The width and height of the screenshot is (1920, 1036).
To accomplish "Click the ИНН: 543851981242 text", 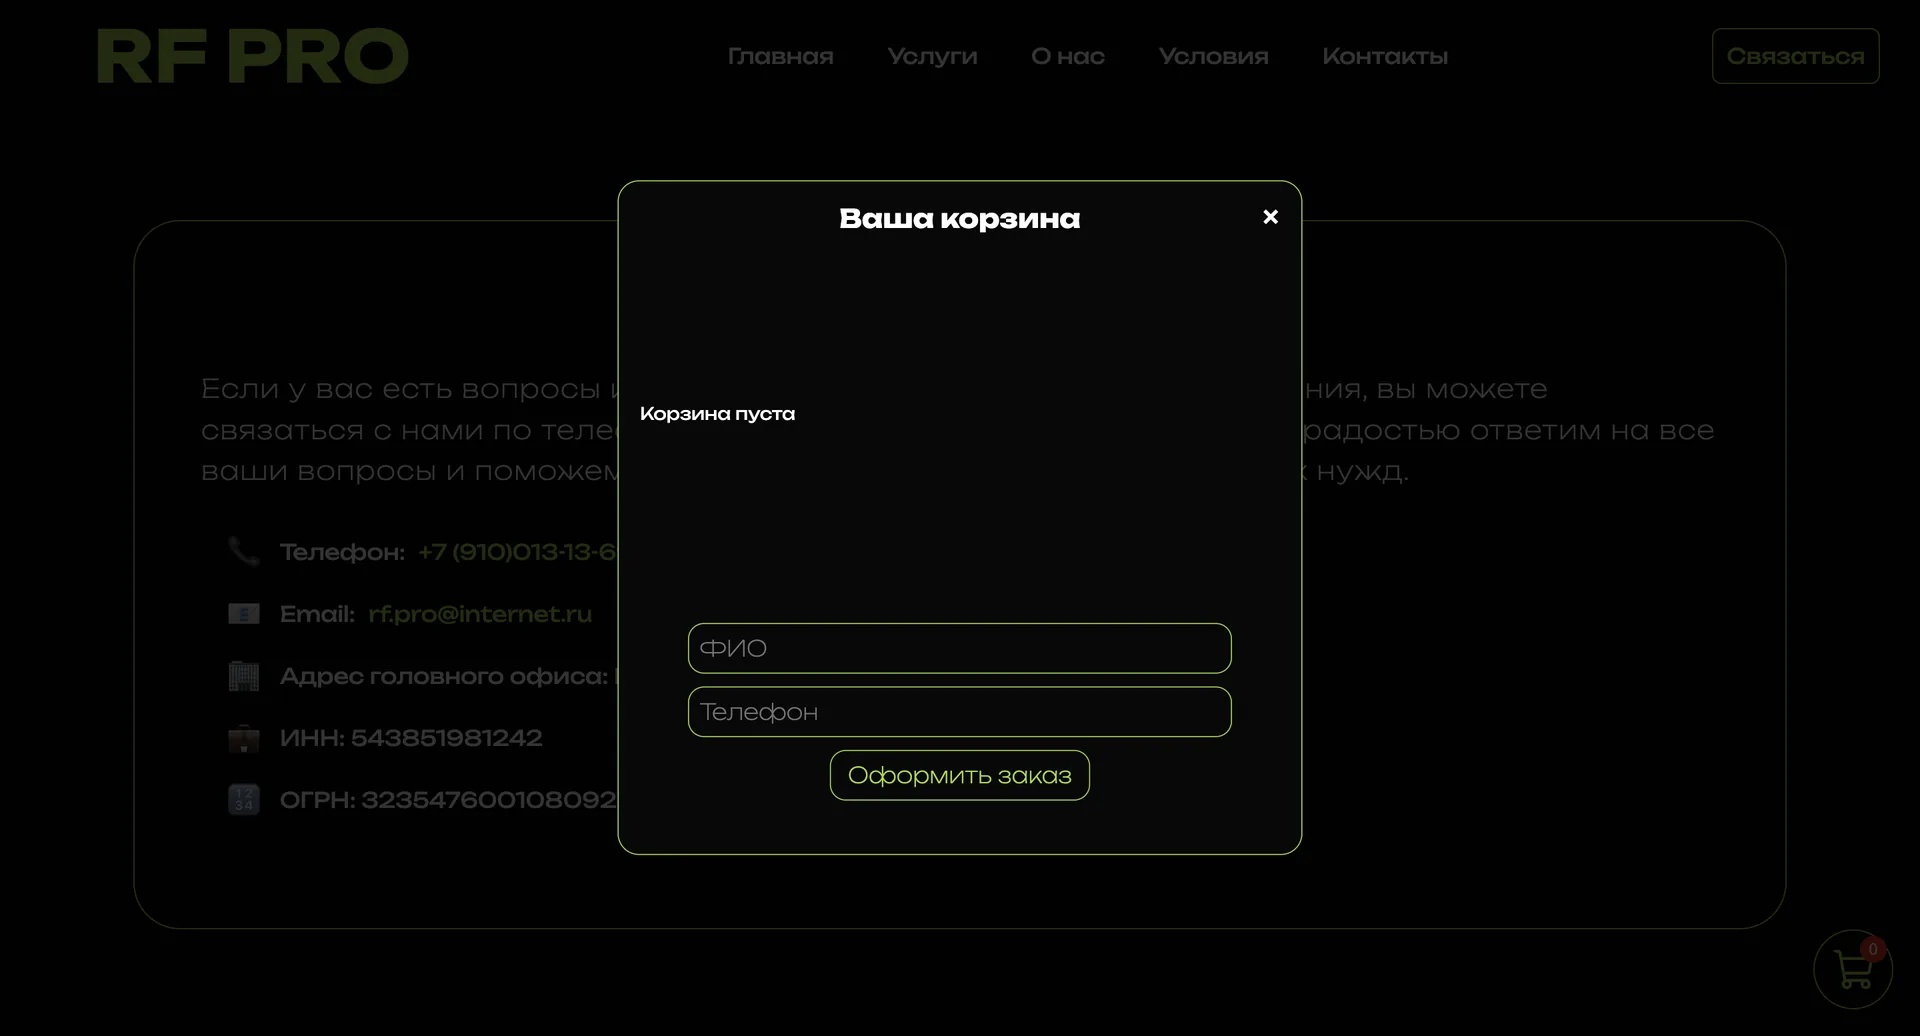I will pyautogui.click(x=411, y=738).
